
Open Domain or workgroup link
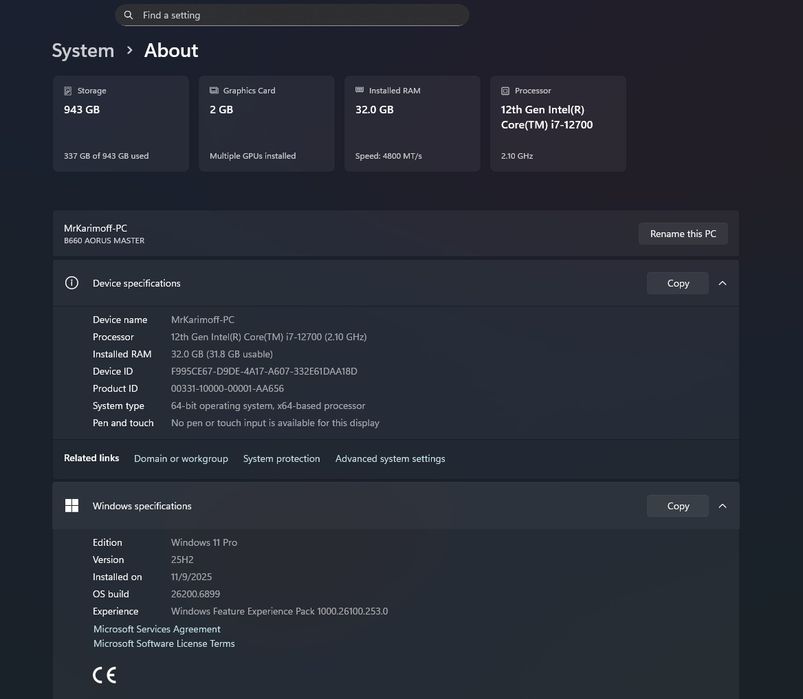tap(181, 459)
